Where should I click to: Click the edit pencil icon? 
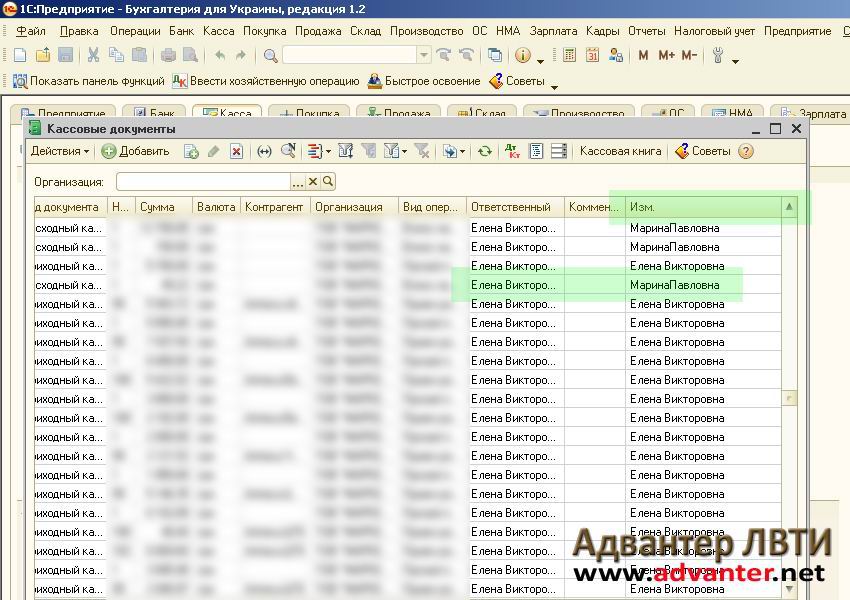(214, 151)
